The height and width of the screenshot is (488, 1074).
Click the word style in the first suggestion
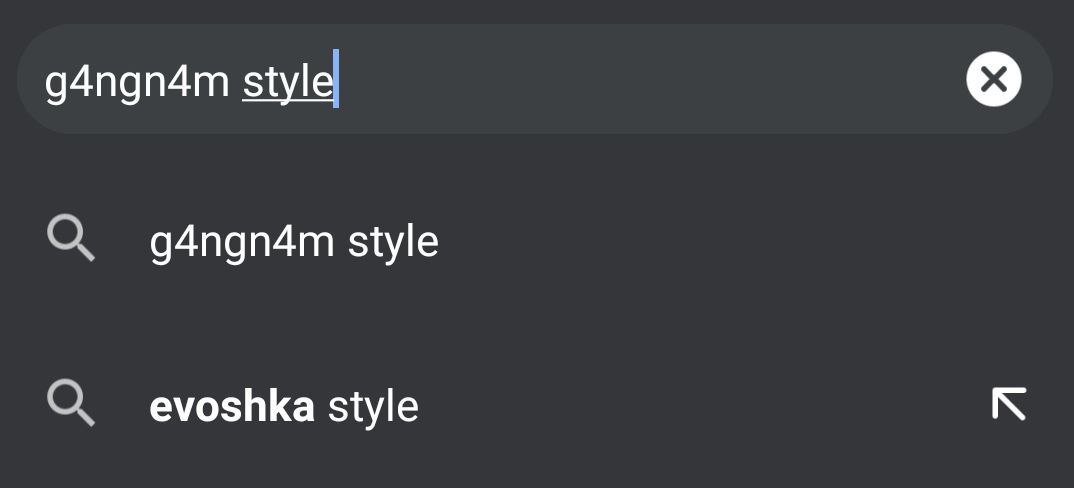pos(393,242)
